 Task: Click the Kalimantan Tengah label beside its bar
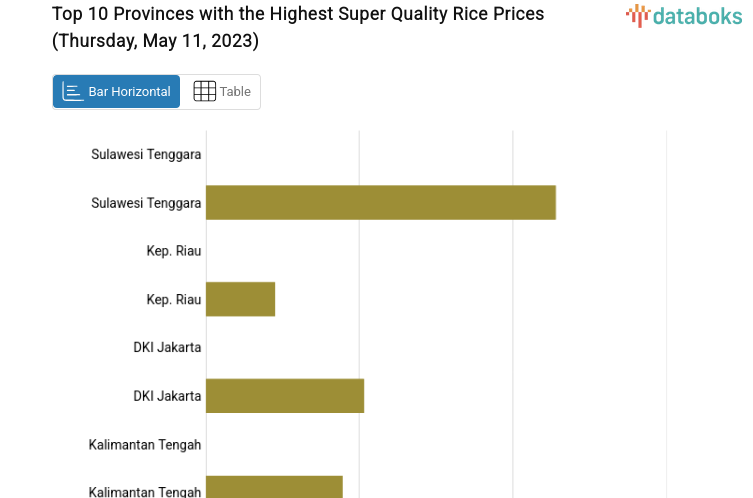tap(144, 491)
